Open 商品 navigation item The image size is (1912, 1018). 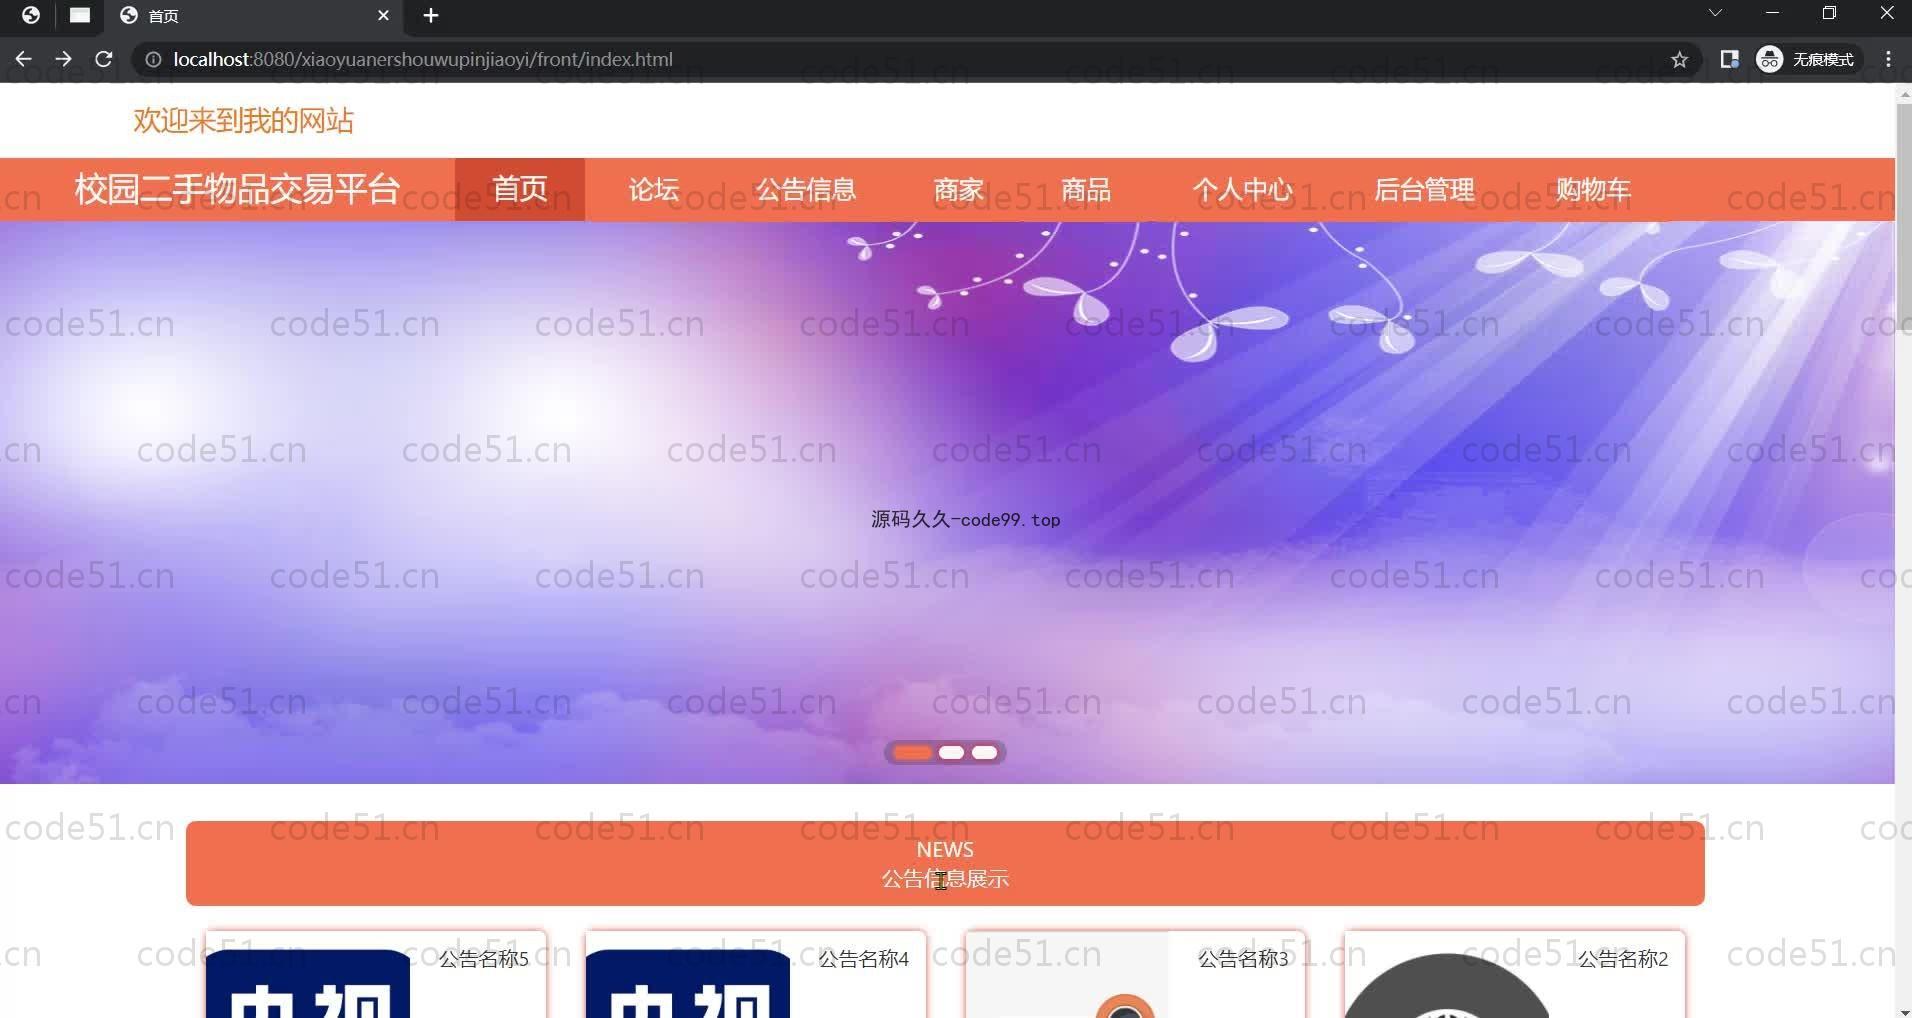[x=1086, y=189]
